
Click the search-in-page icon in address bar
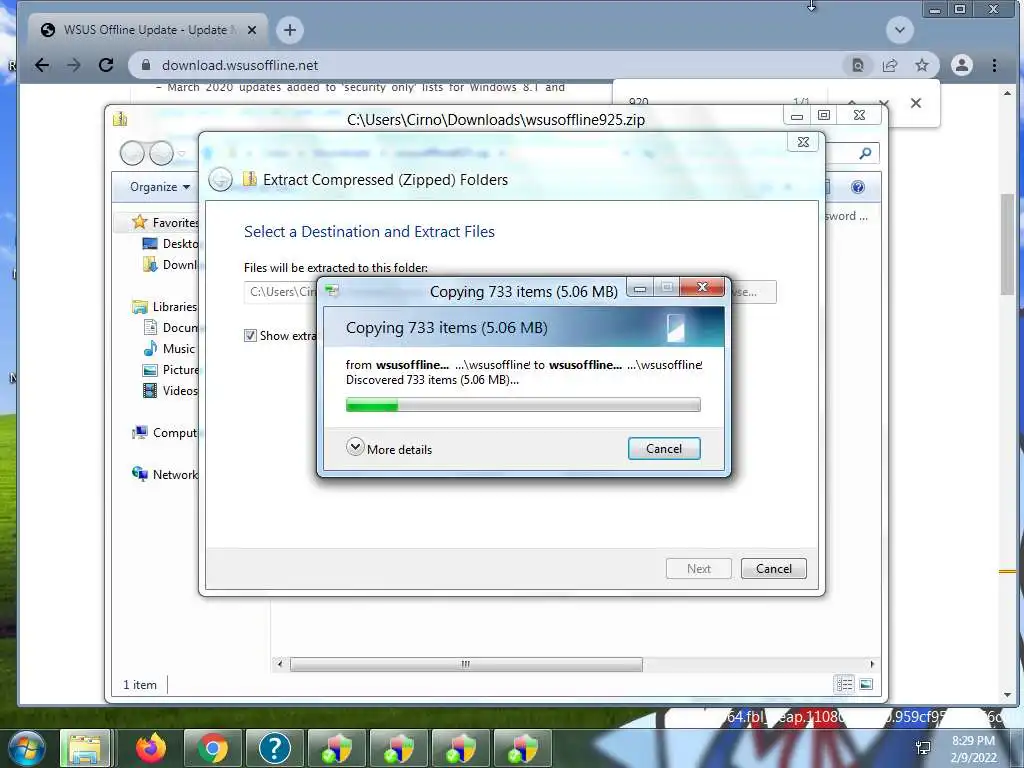(858, 65)
